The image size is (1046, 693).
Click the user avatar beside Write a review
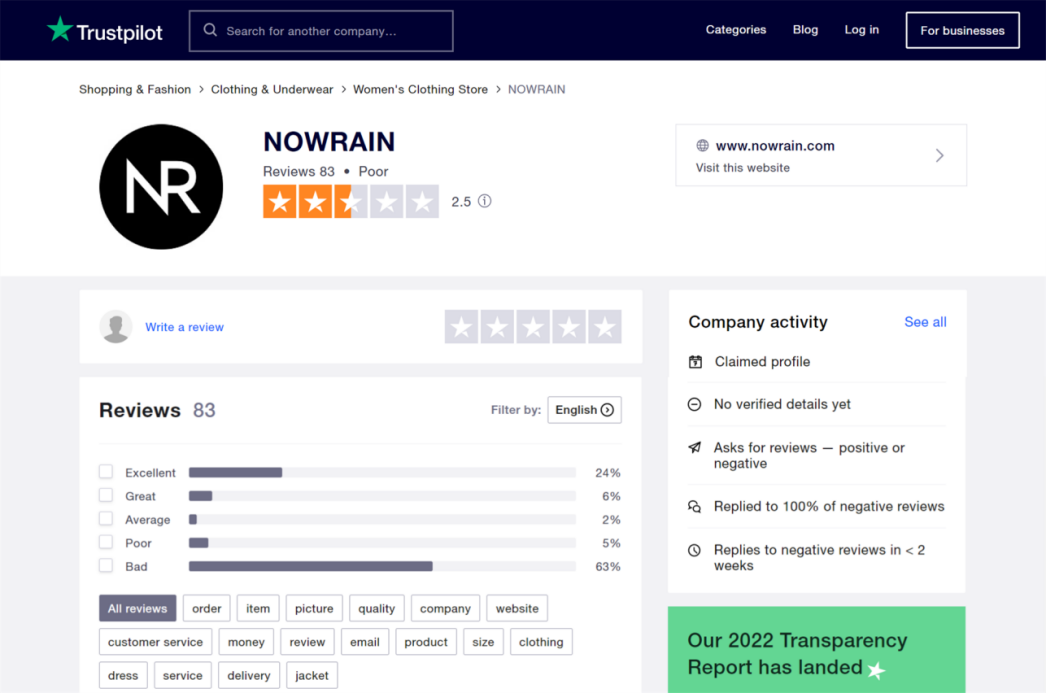pos(116,327)
